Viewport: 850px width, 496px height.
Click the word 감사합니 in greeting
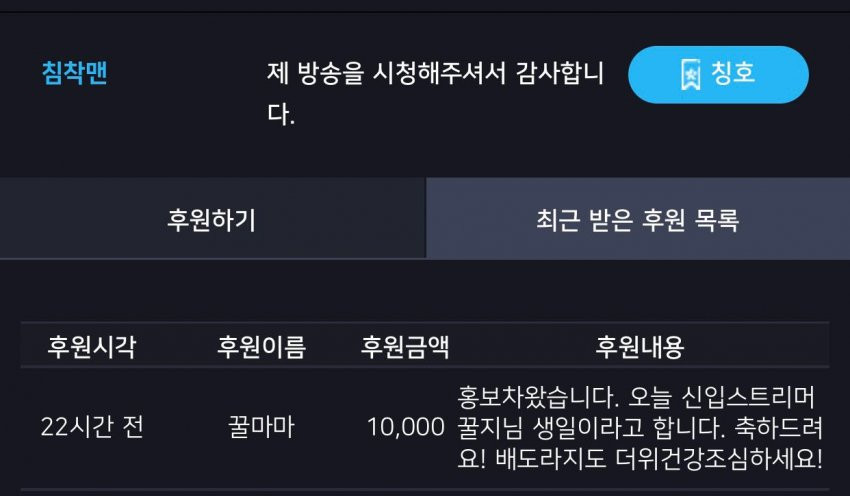pos(559,73)
